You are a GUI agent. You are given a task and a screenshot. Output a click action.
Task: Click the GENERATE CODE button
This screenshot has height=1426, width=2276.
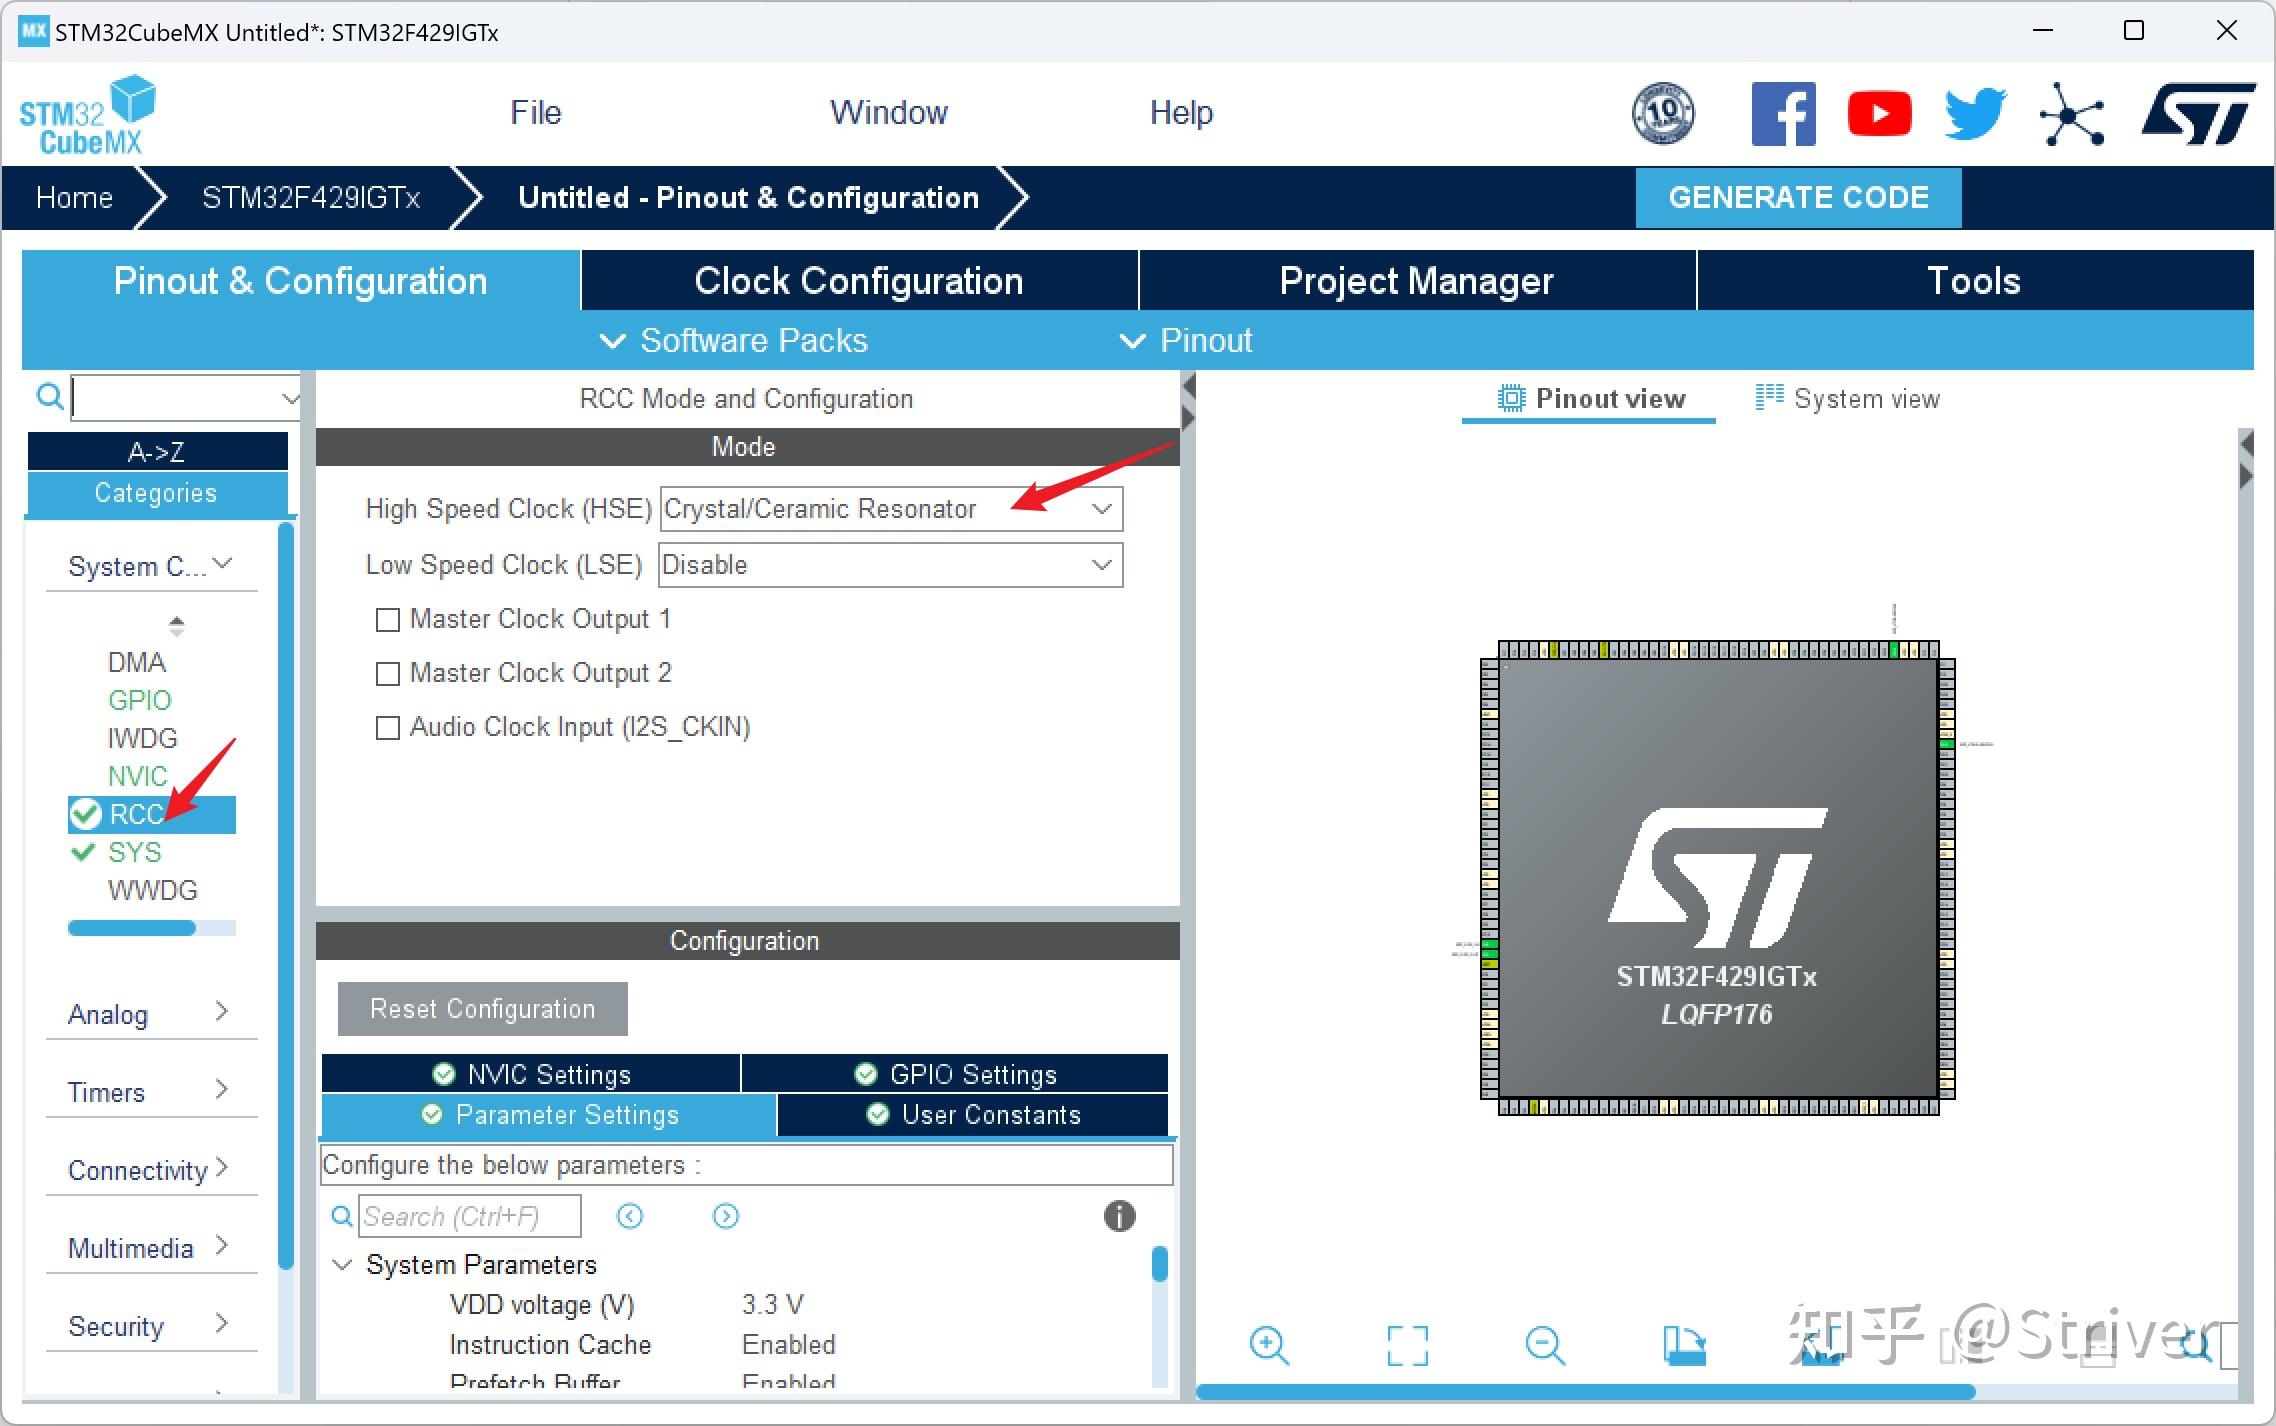coord(1801,196)
